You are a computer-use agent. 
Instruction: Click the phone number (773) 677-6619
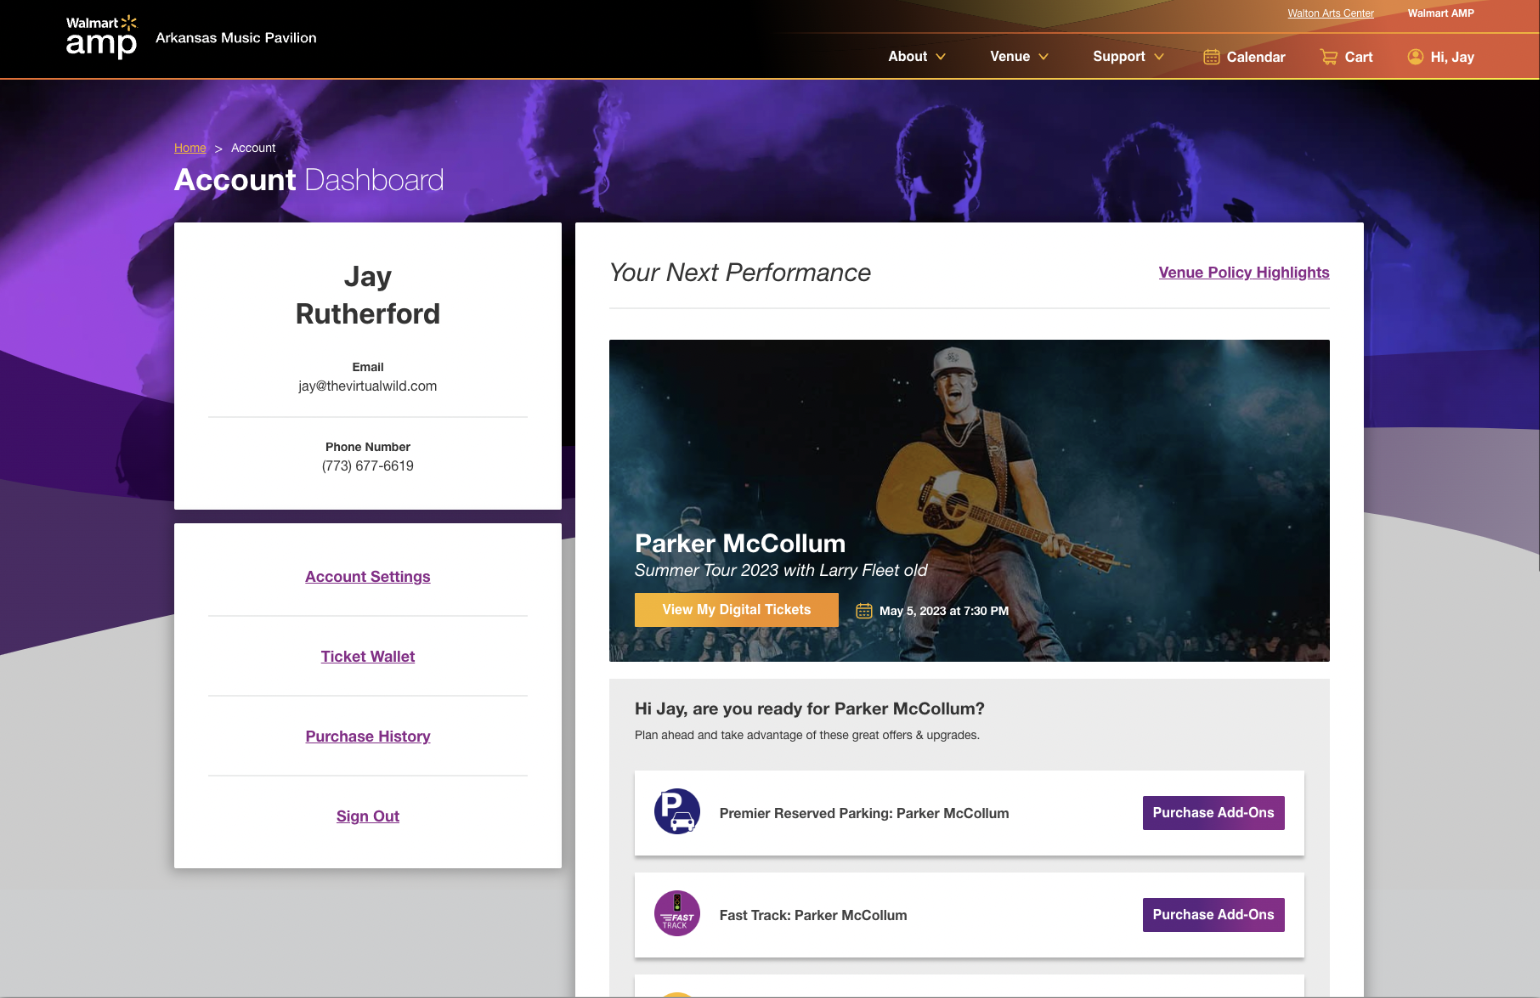pyautogui.click(x=368, y=466)
